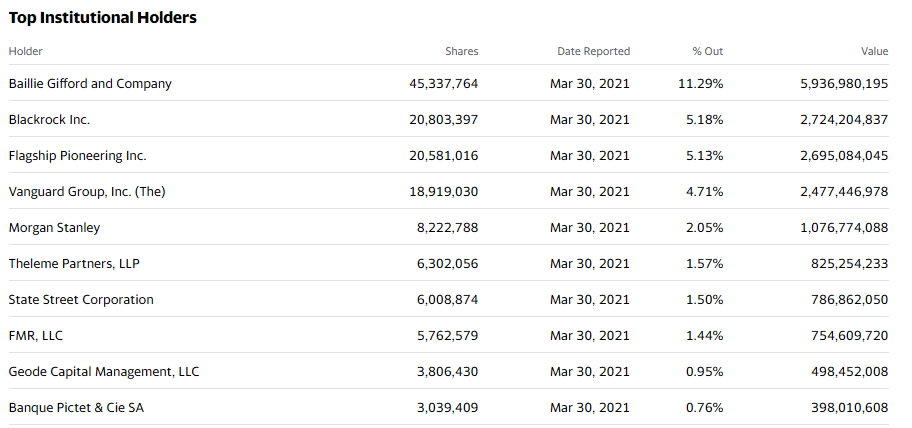Select Blackrock Inc. holder name
The height and width of the screenshot is (428, 912).
point(49,120)
